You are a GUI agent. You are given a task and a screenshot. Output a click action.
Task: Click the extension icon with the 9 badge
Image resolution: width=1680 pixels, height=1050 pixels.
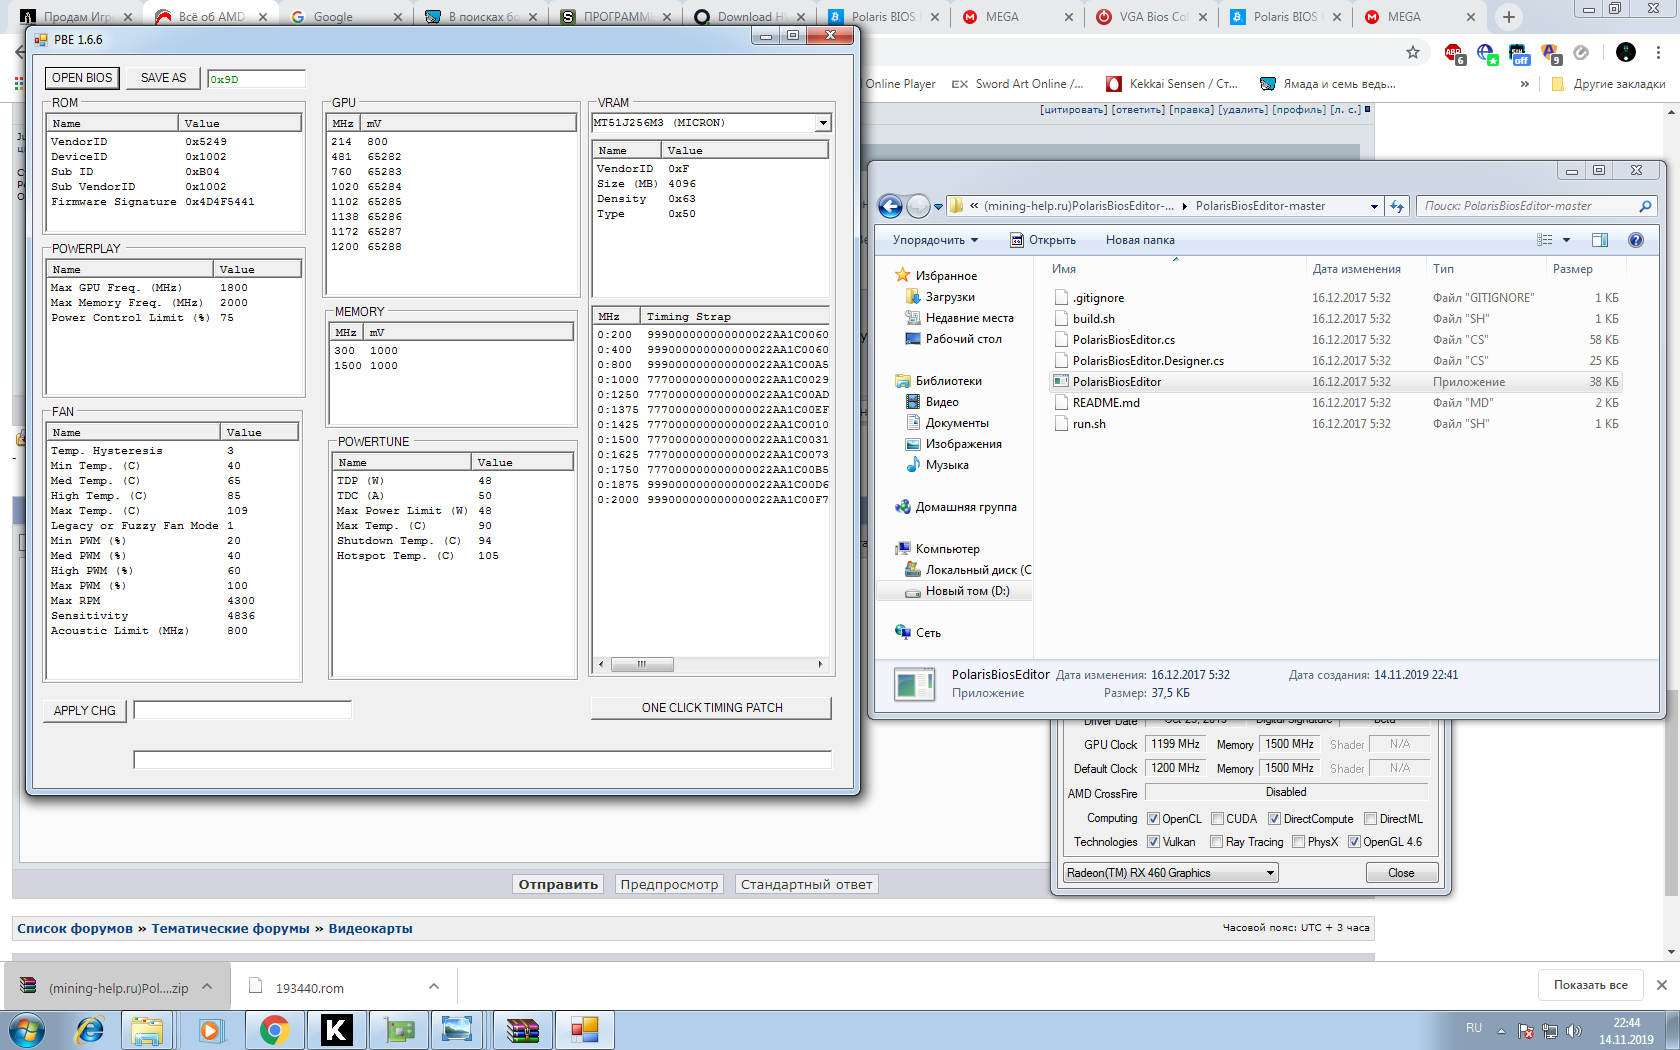pyautogui.click(x=1551, y=53)
